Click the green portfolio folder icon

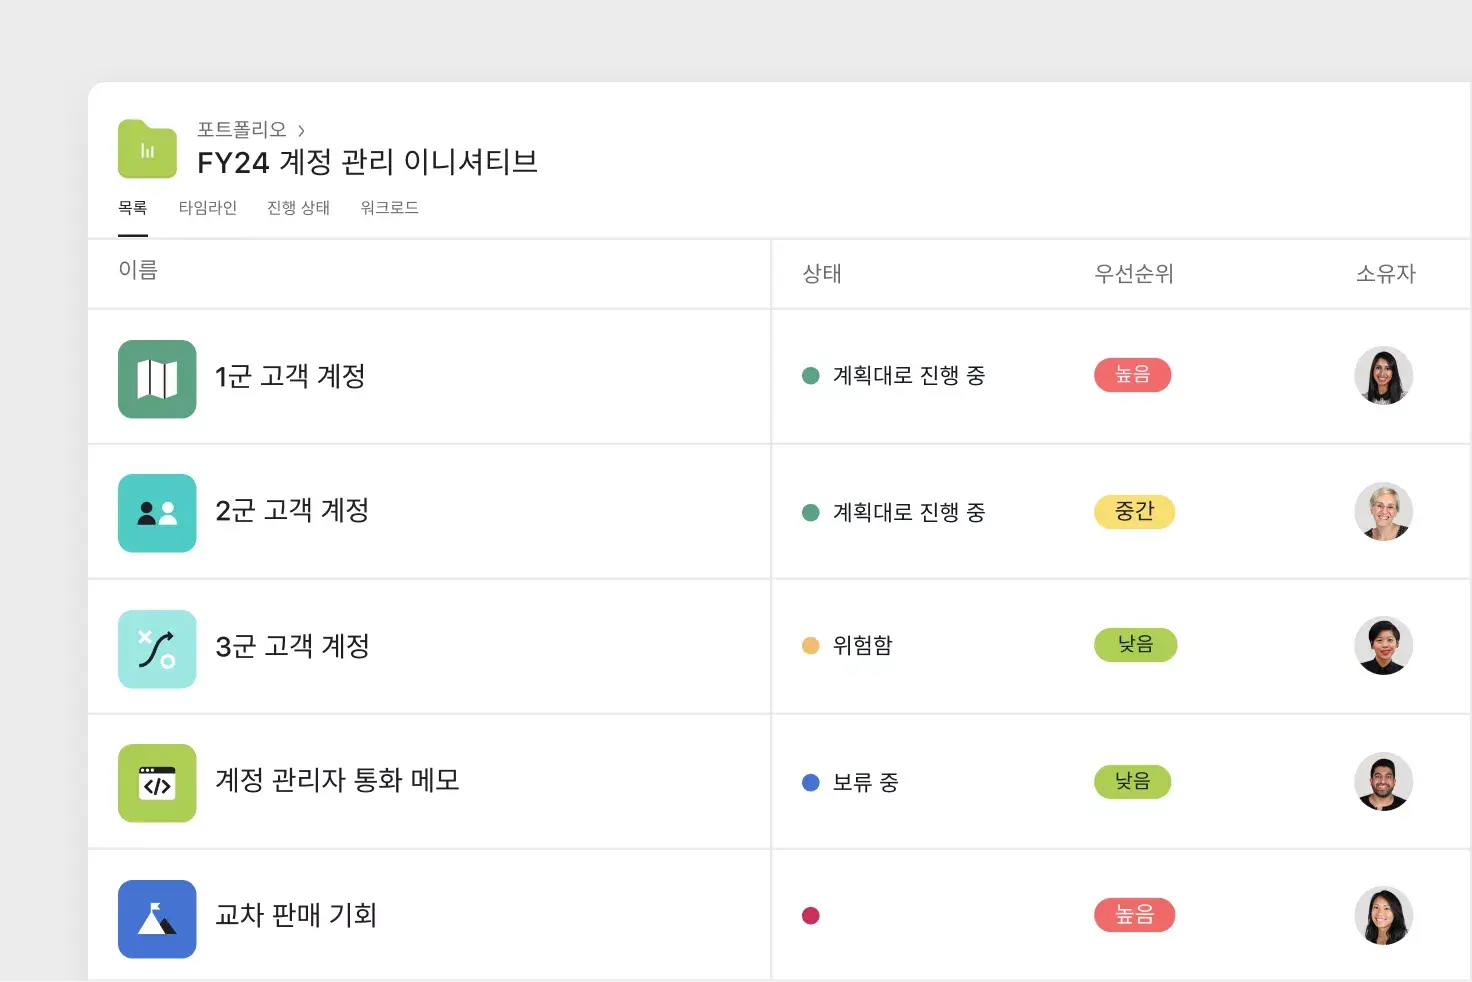point(147,147)
